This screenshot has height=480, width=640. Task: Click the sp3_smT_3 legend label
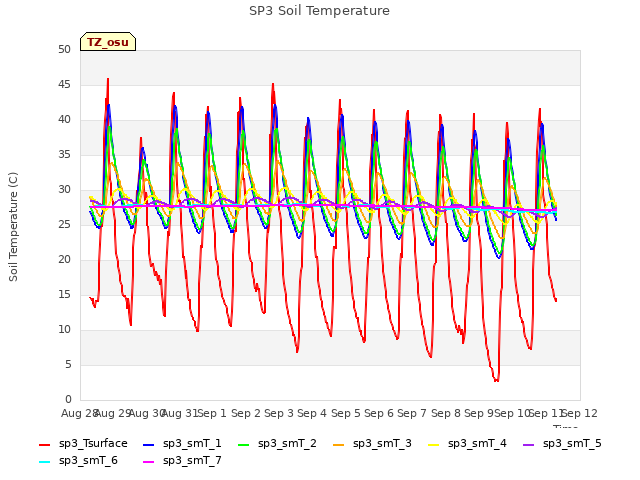(x=382, y=444)
